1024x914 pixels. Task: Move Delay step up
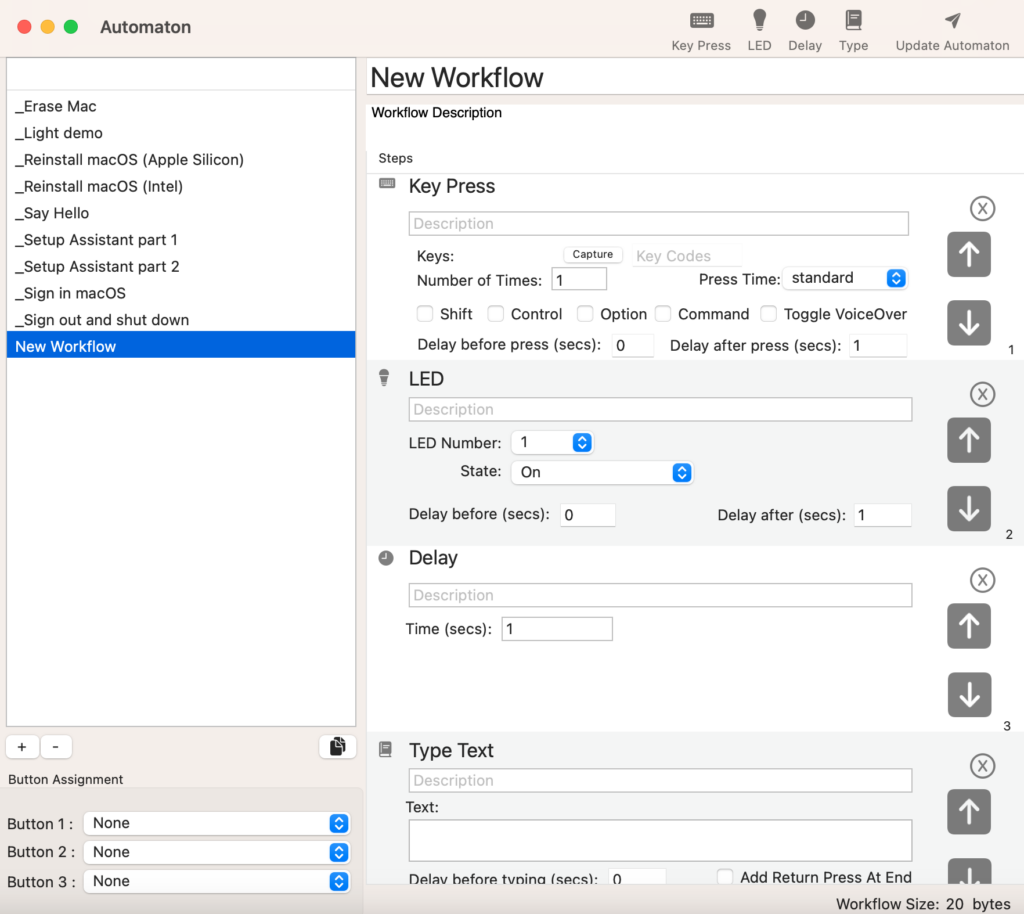pos(969,626)
